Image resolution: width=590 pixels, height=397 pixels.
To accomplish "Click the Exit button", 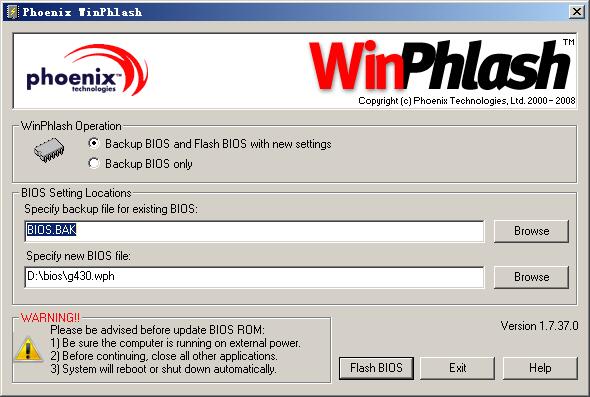I will pyautogui.click(x=457, y=368).
